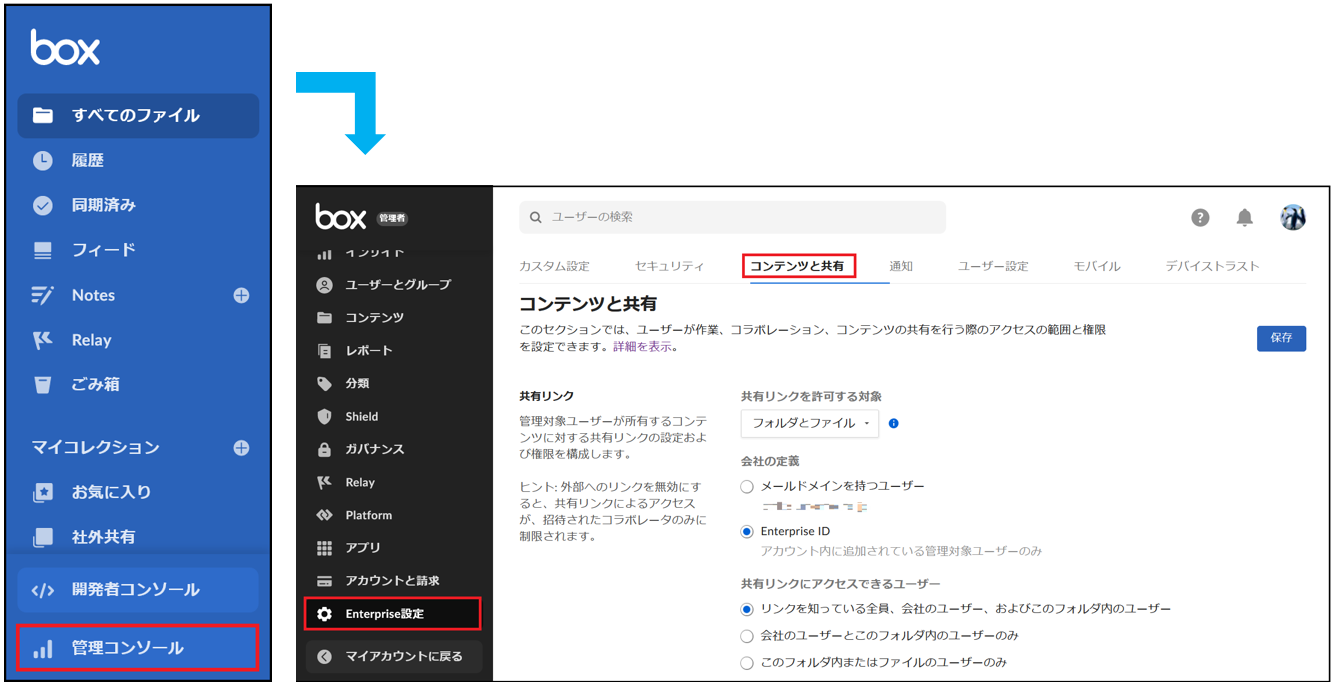Switch to the モバイル tab

click(1097, 266)
